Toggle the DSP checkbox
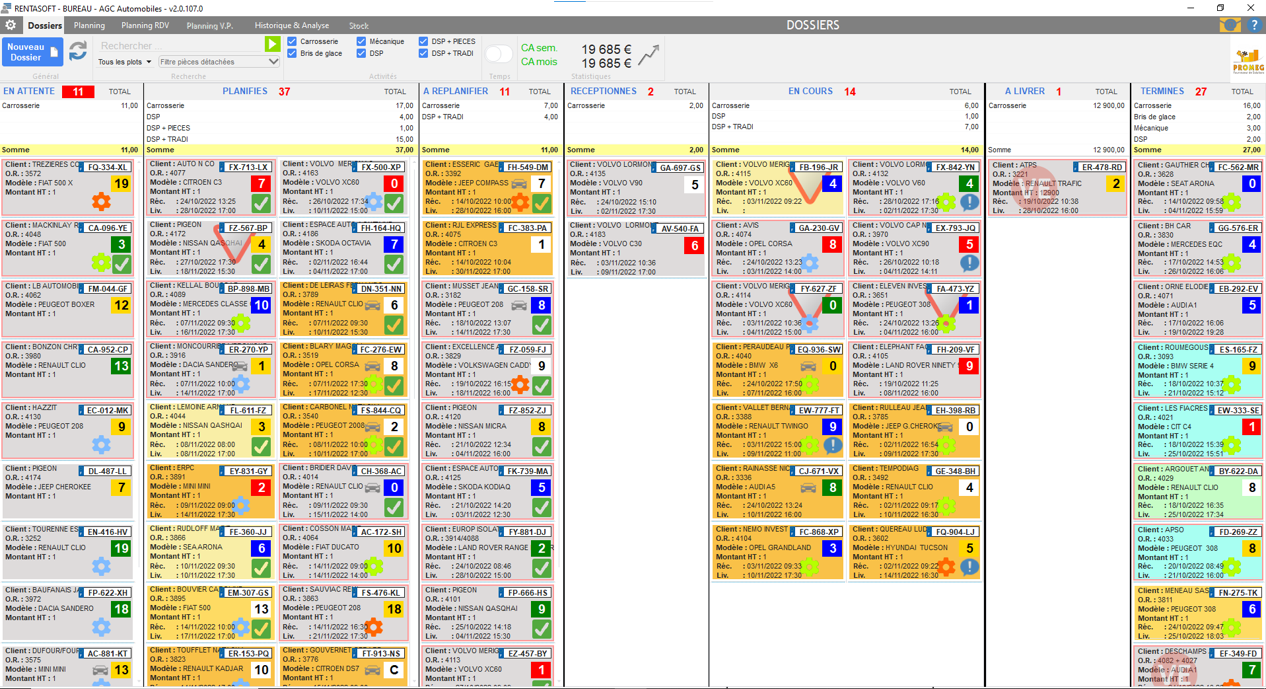 pos(361,54)
